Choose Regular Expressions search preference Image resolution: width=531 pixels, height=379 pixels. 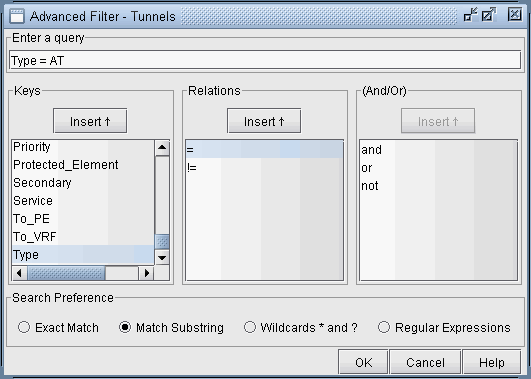click(444, 328)
